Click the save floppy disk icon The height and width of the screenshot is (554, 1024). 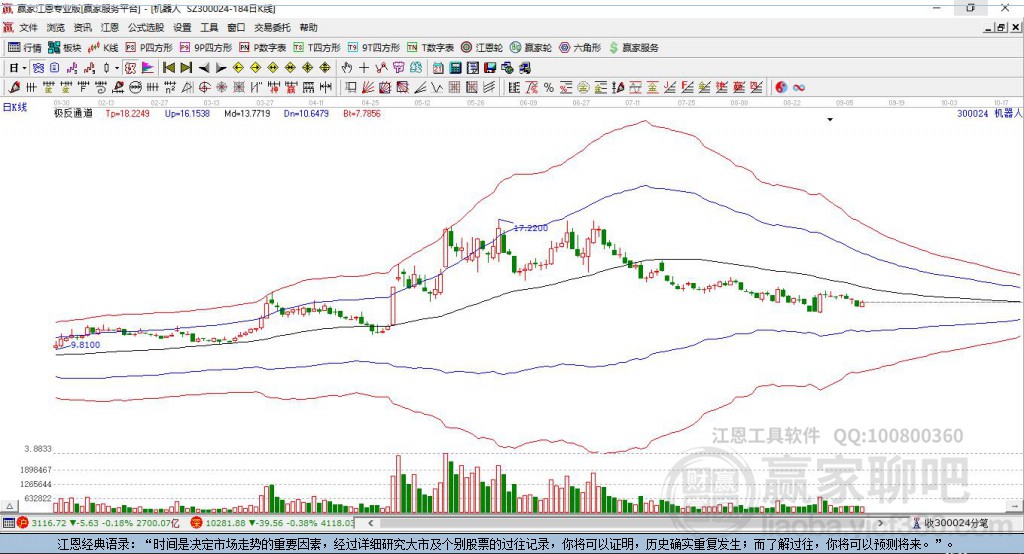tap(490, 68)
